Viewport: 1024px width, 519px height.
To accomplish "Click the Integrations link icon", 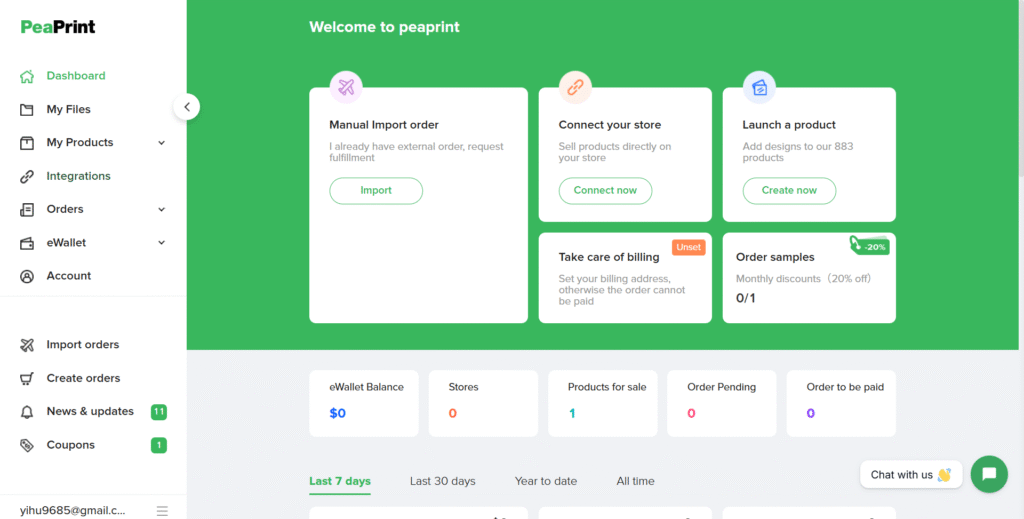I will coord(27,176).
